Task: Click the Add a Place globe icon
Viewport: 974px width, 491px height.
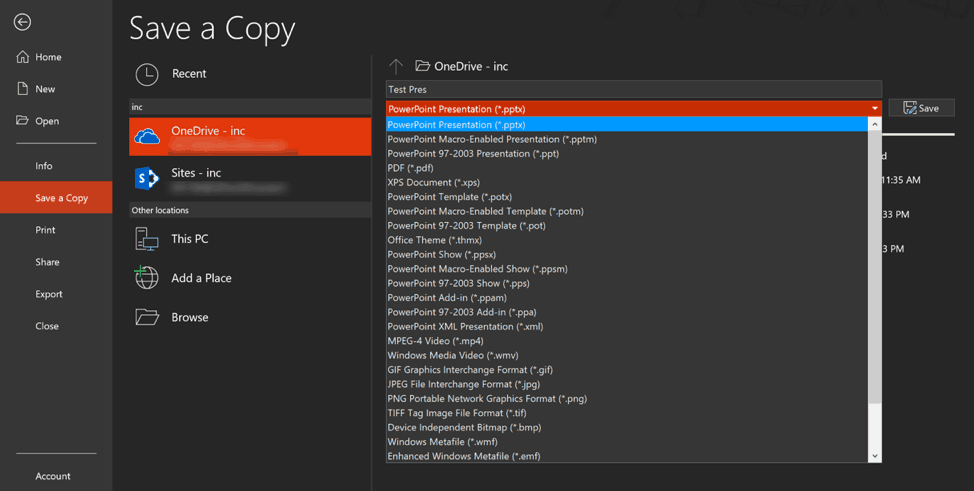Action: 146,277
